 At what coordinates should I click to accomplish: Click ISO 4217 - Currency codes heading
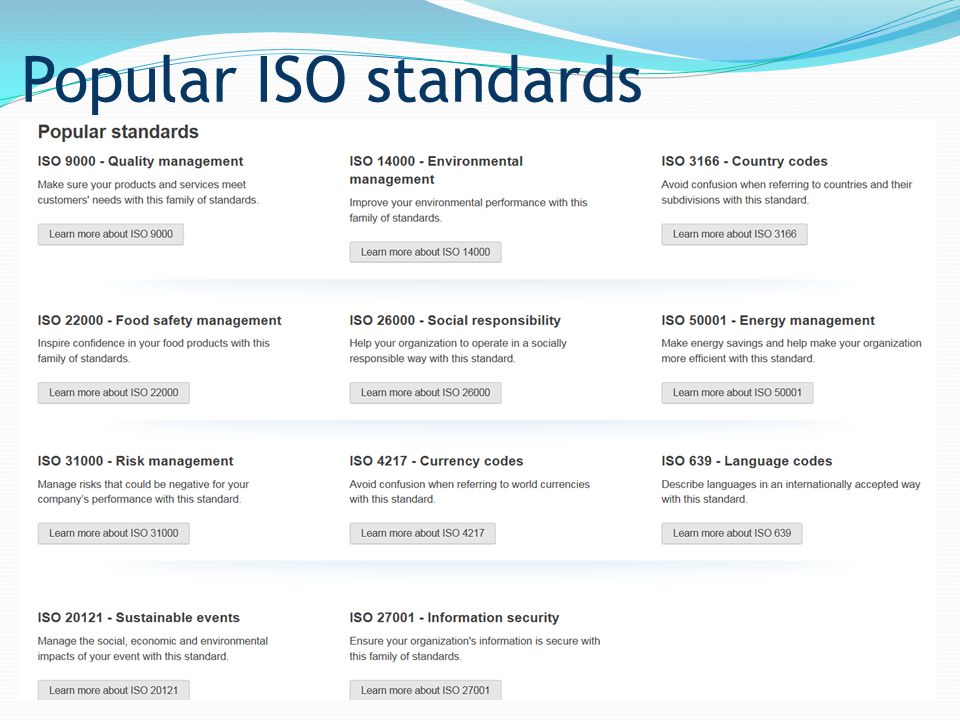pyautogui.click(x=437, y=461)
